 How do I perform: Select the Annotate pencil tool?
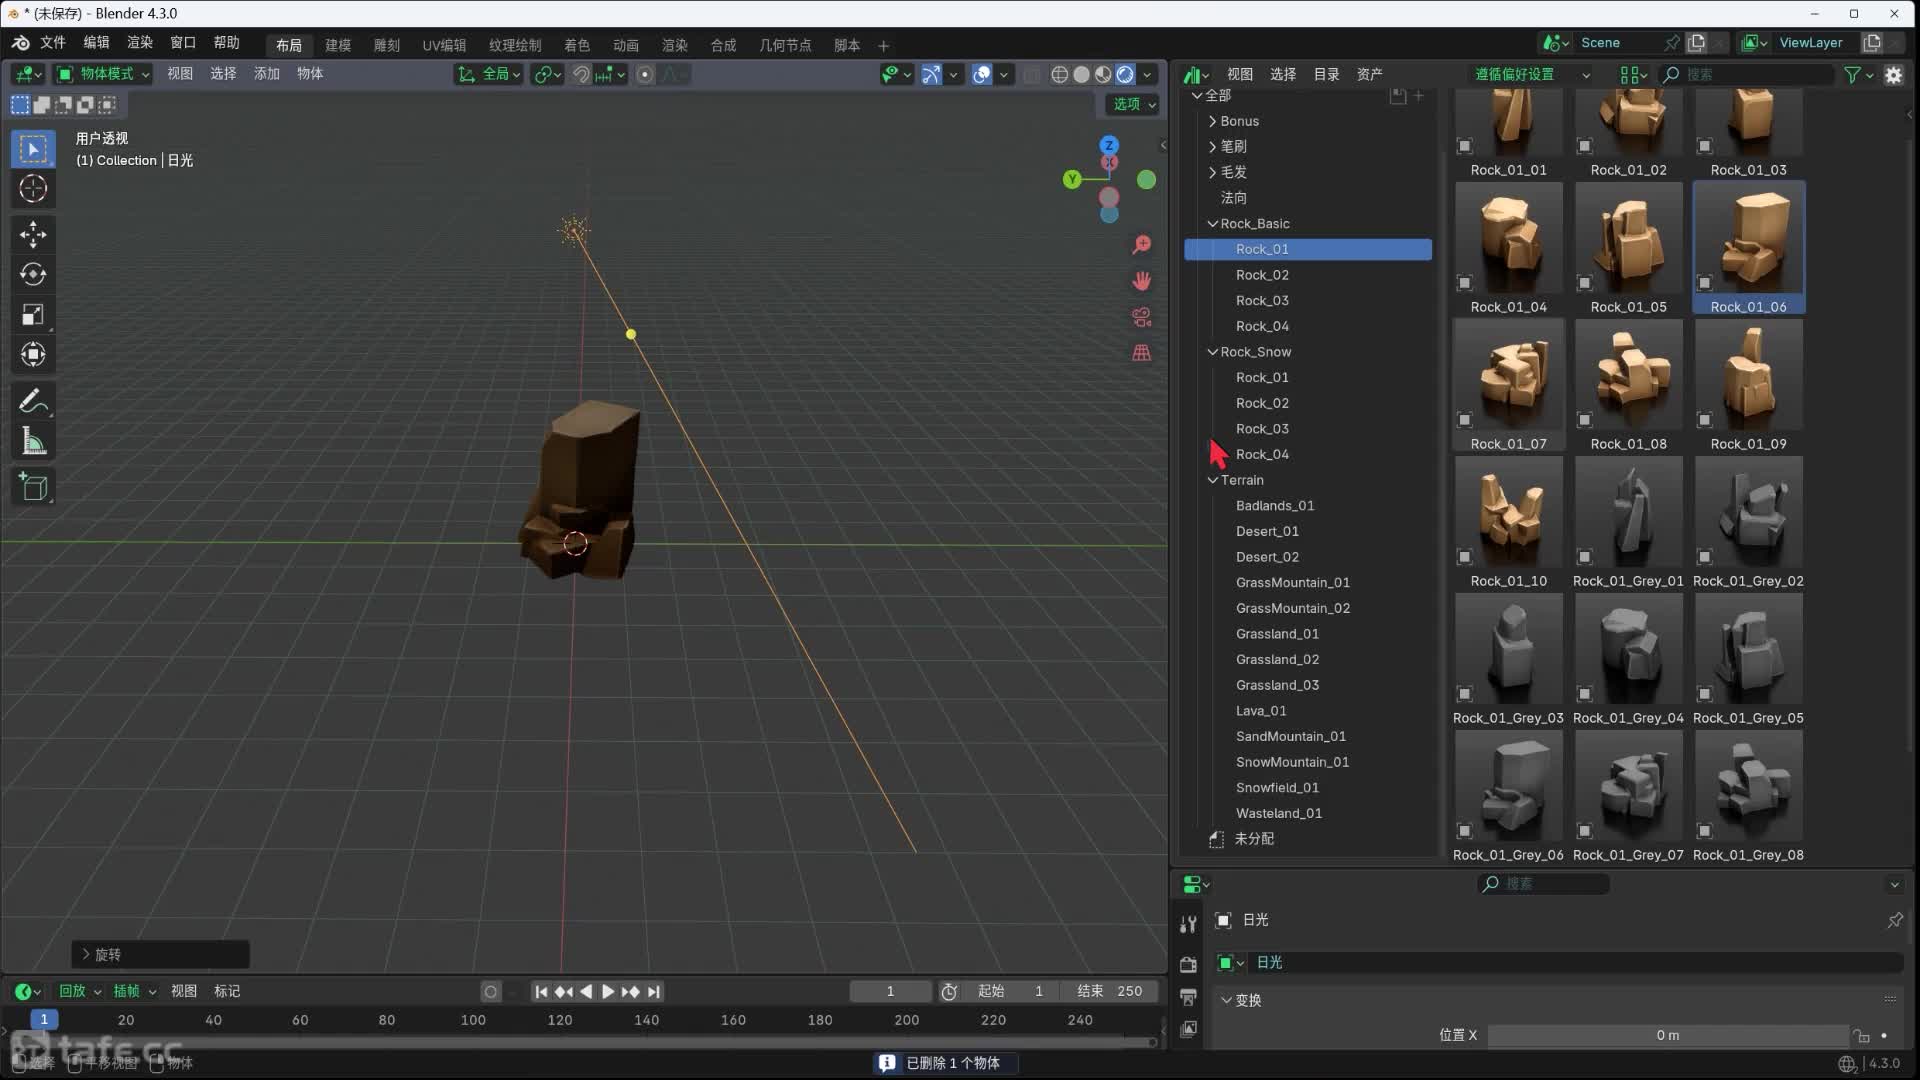click(33, 401)
